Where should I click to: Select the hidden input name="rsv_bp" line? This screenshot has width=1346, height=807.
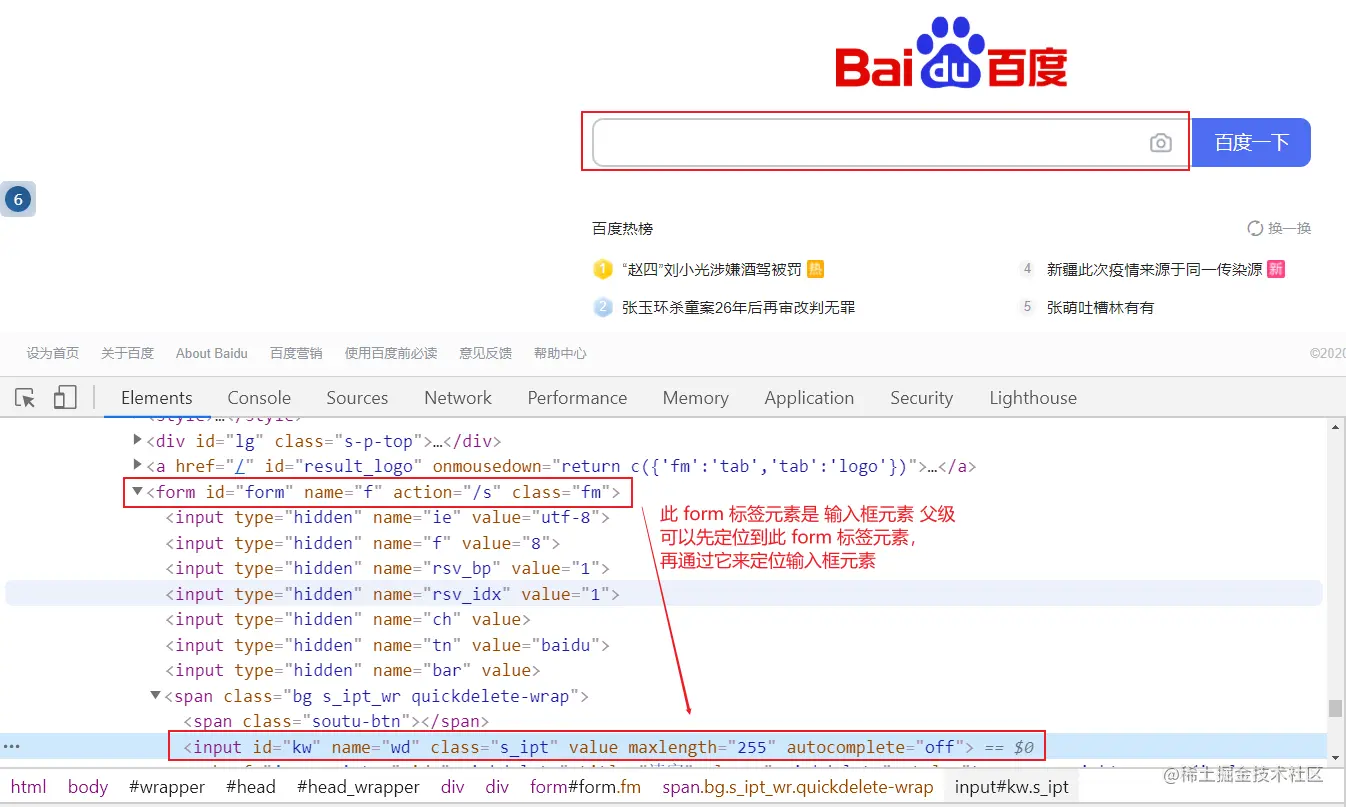pyautogui.click(x=388, y=568)
